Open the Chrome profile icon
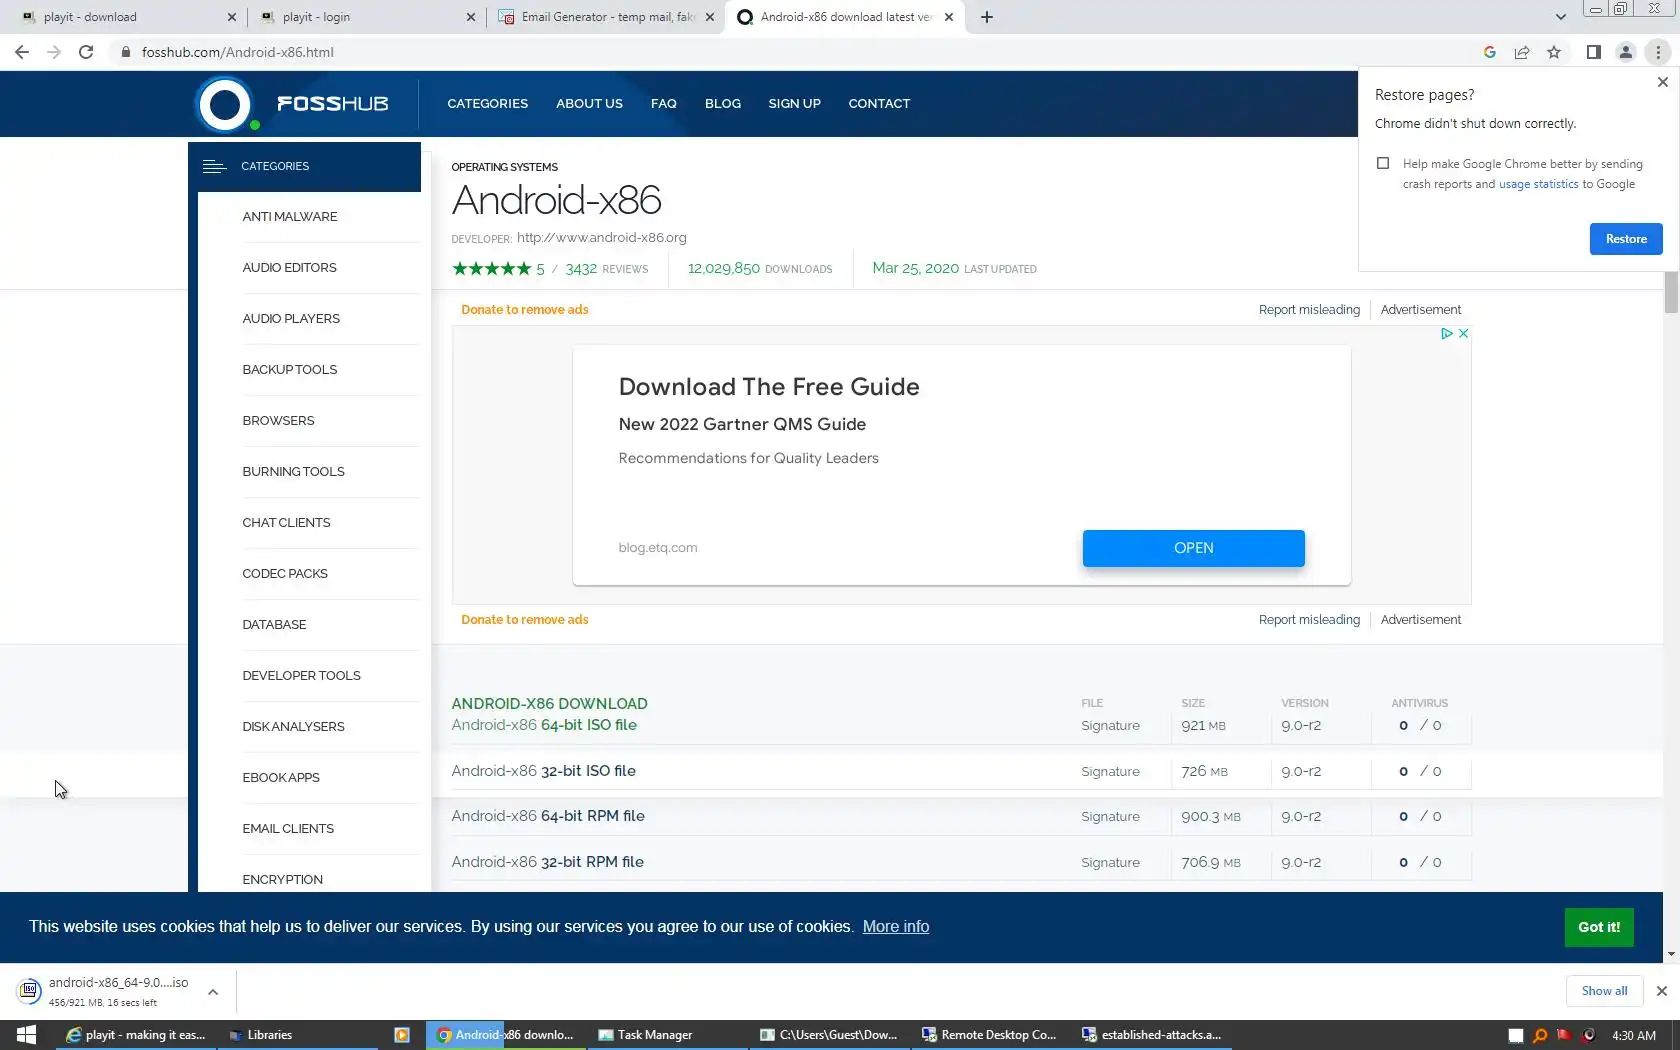The height and width of the screenshot is (1050, 1680). 1626,52
